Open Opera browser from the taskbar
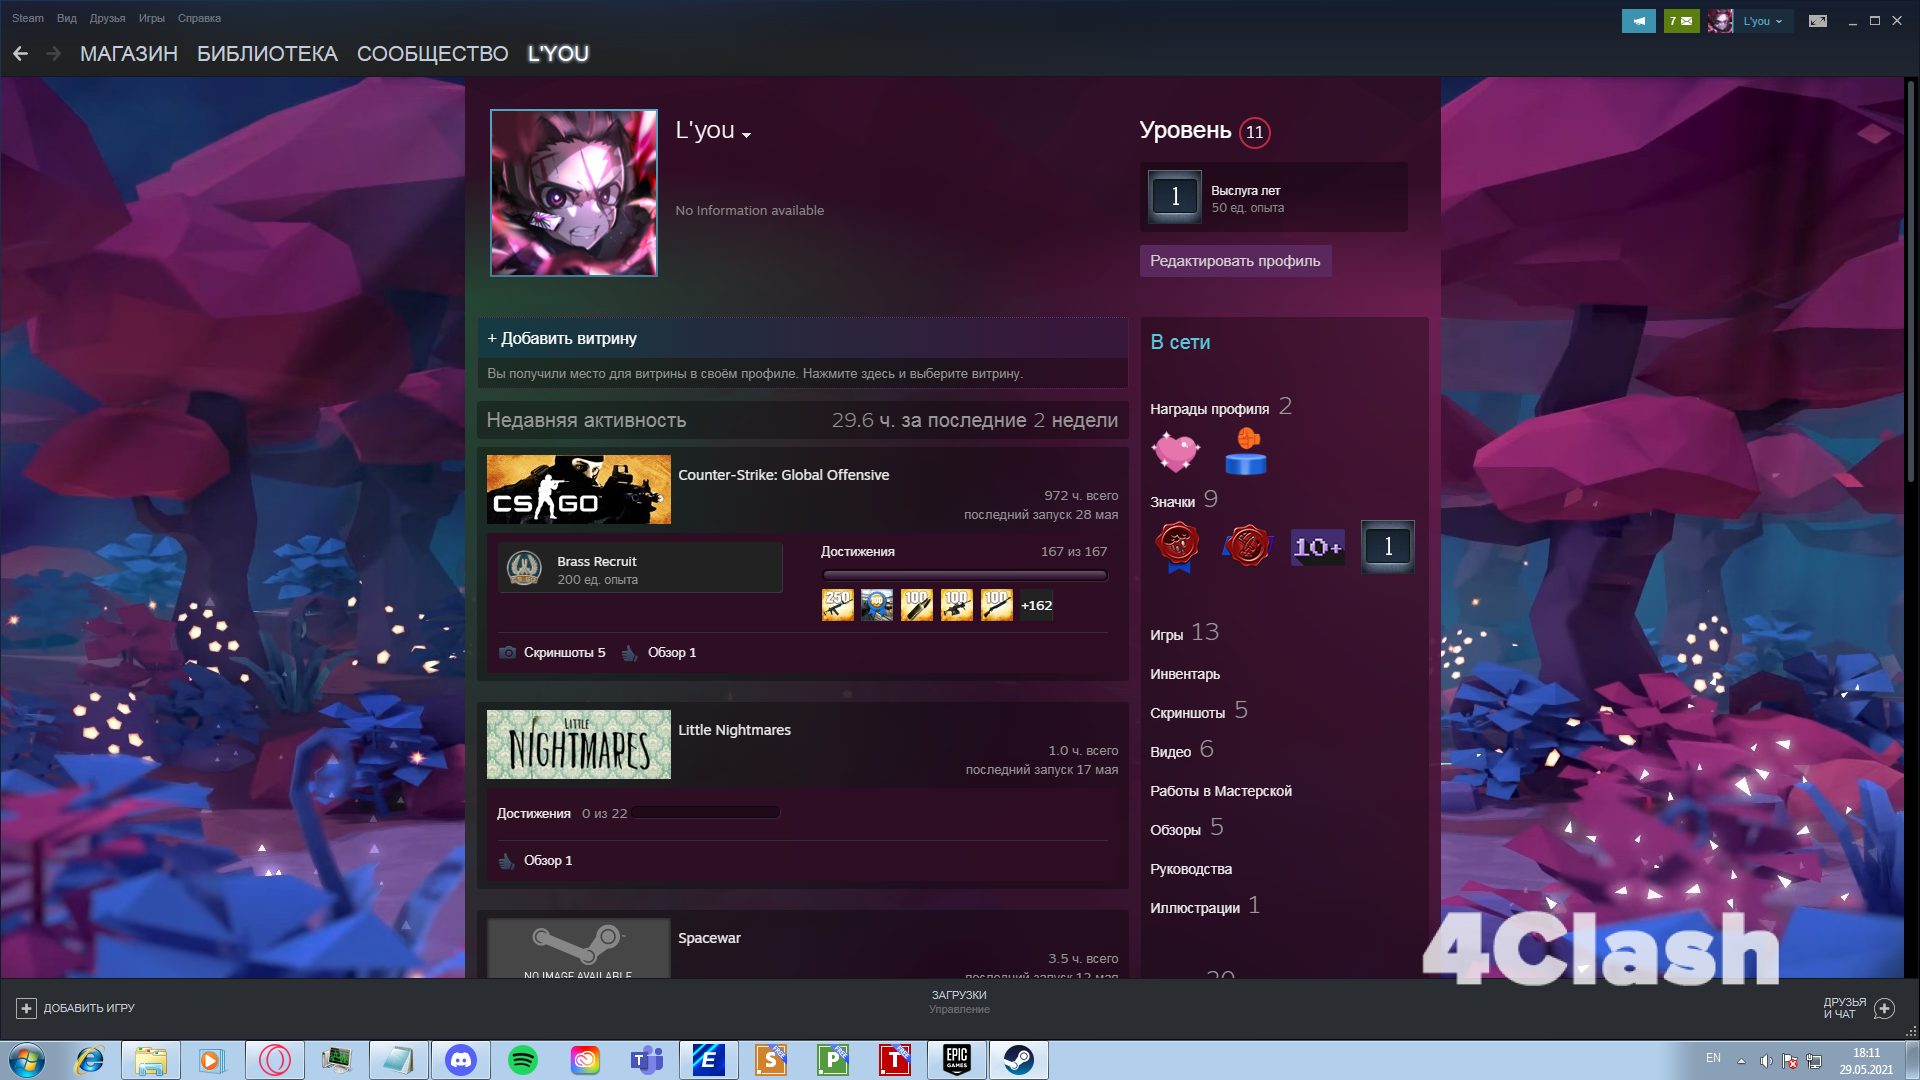Image resolution: width=1920 pixels, height=1080 pixels. [x=275, y=1060]
